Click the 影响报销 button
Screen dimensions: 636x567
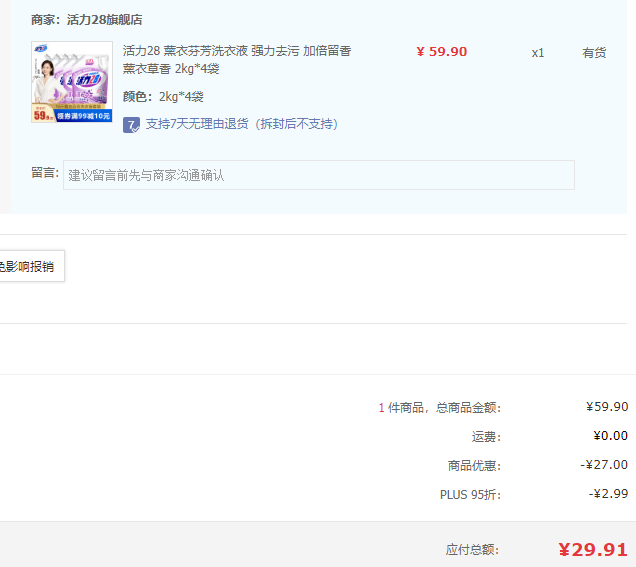[30, 266]
